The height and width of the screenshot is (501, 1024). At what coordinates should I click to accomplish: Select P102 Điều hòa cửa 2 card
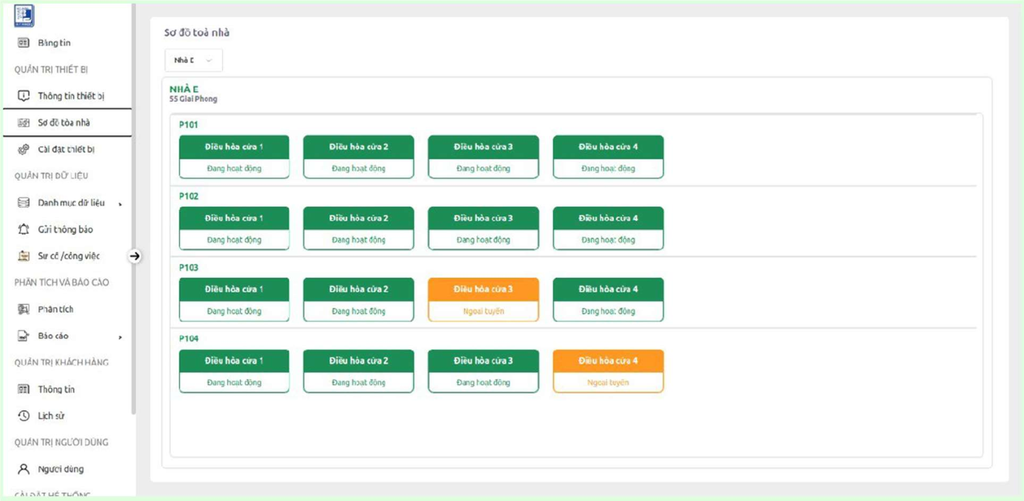point(359,228)
